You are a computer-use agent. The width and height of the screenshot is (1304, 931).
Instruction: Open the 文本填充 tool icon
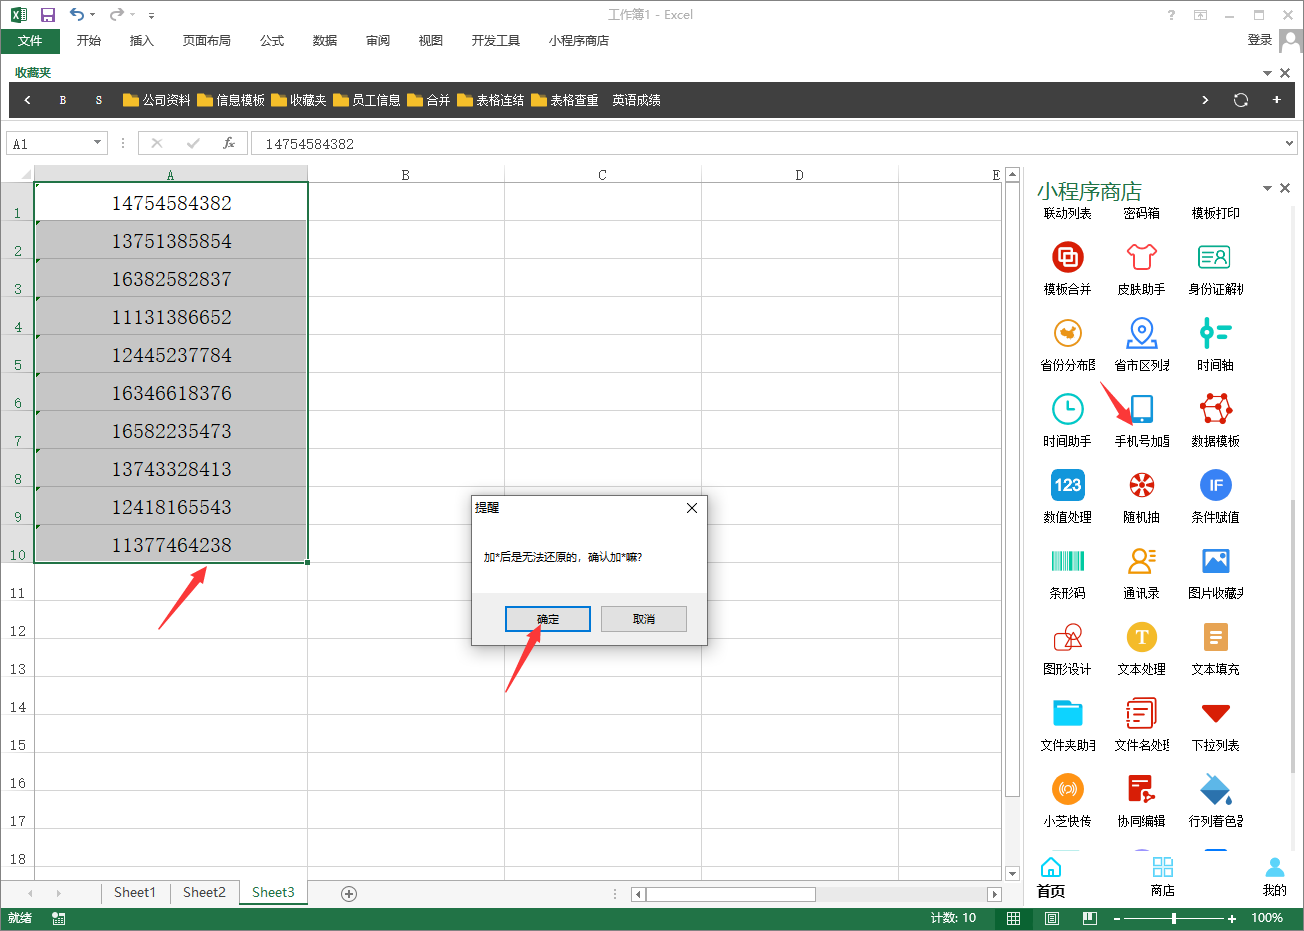(x=1215, y=638)
